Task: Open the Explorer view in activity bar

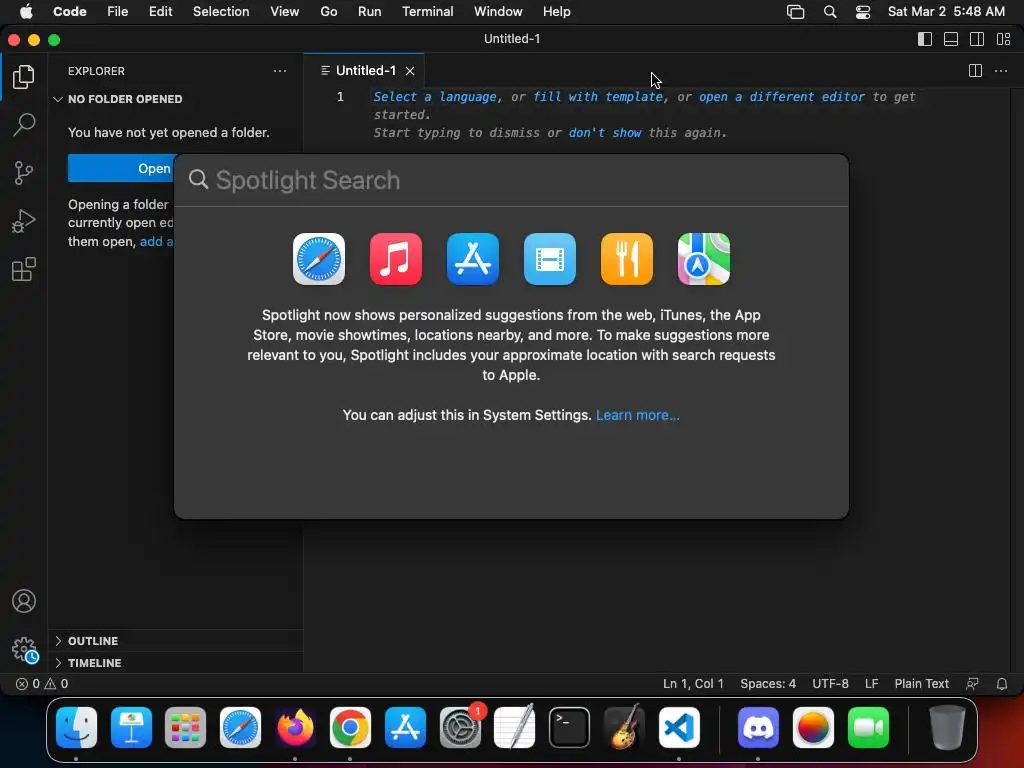Action: click(x=24, y=77)
